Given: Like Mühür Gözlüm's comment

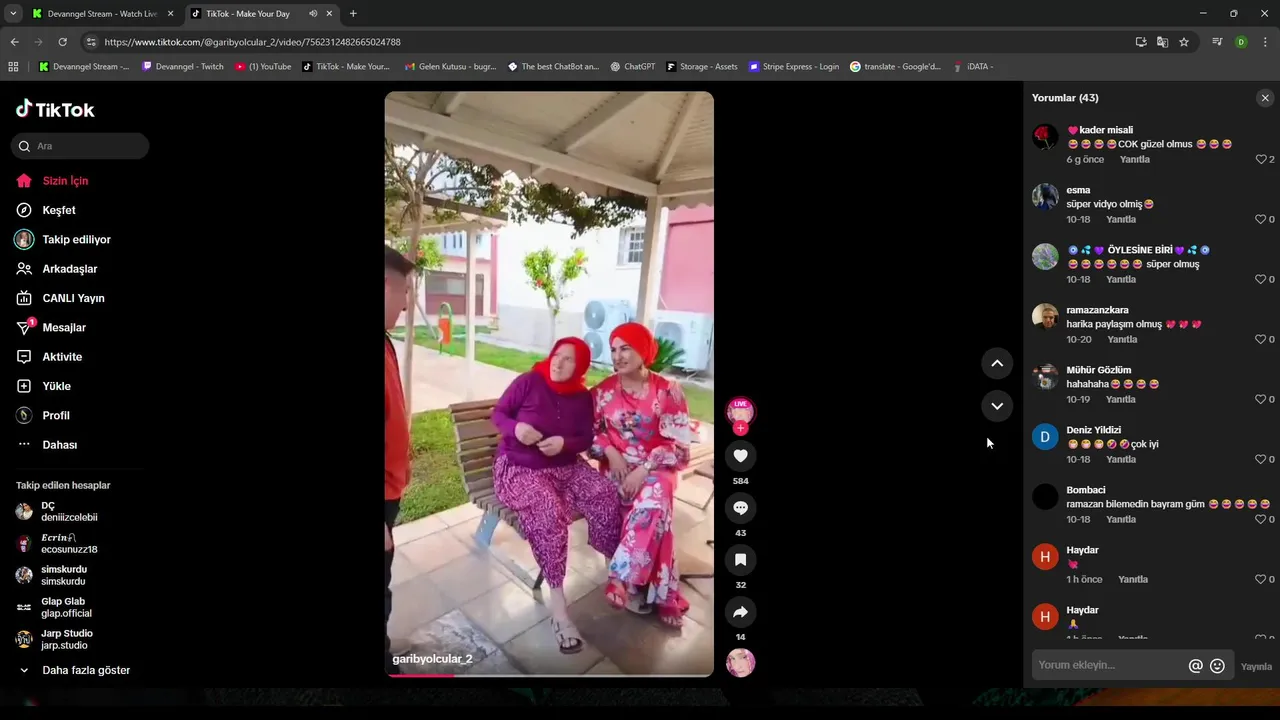Looking at the screenshot, I should point(1260,400).
